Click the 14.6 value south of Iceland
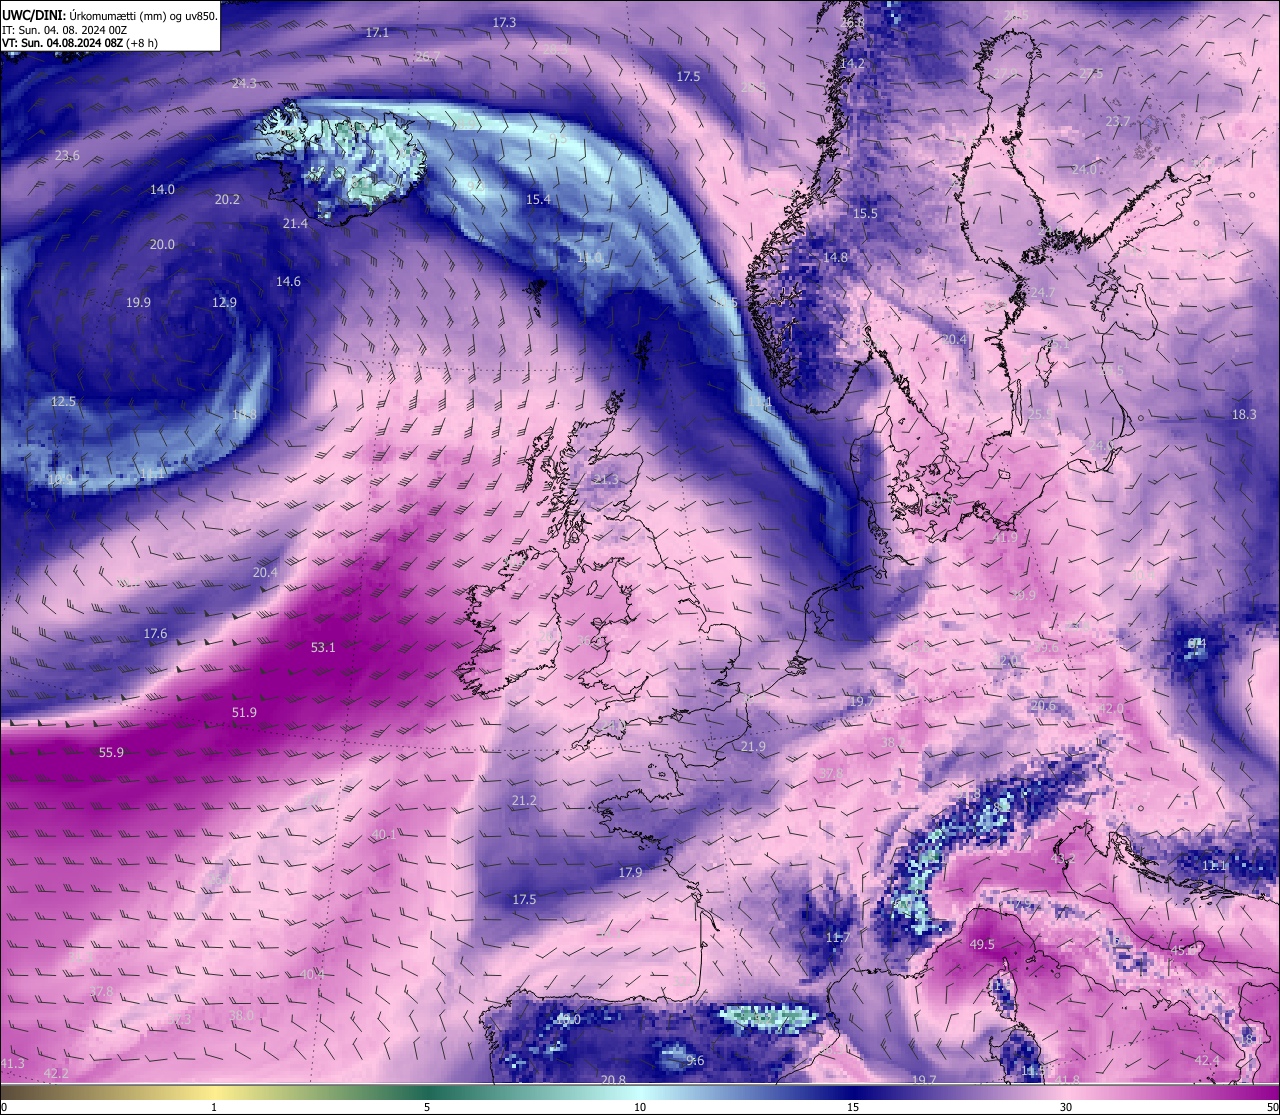 [x=288, y=281]
